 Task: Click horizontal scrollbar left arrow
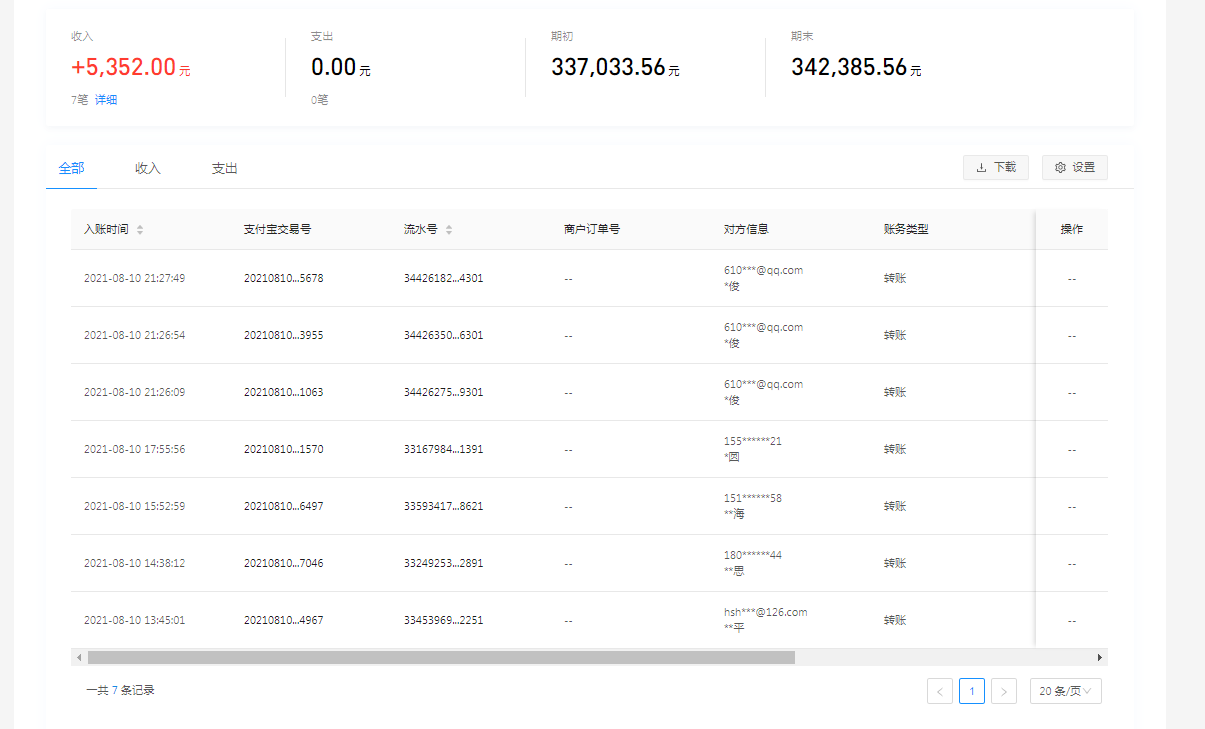[78, 658]
